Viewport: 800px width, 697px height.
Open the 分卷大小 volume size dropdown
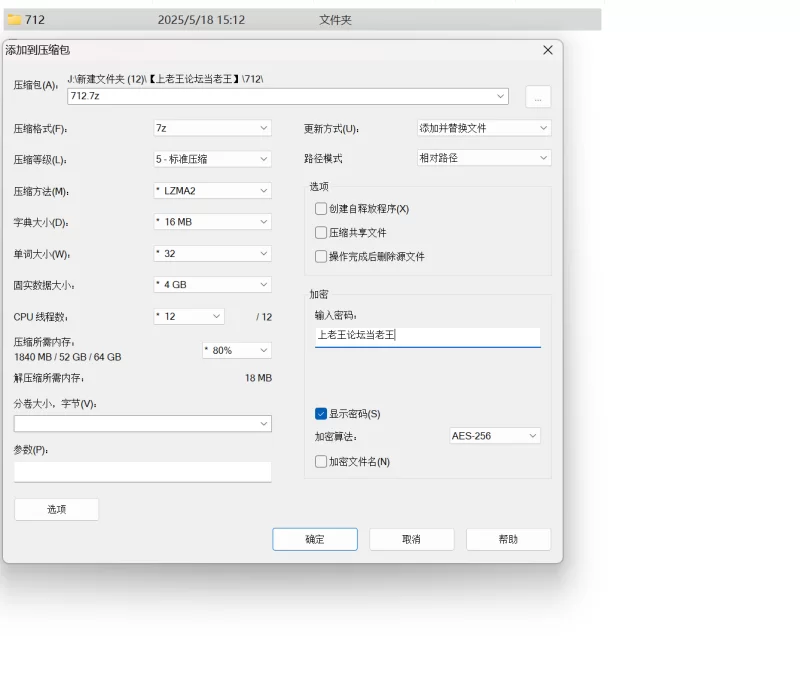click(142, 424)
